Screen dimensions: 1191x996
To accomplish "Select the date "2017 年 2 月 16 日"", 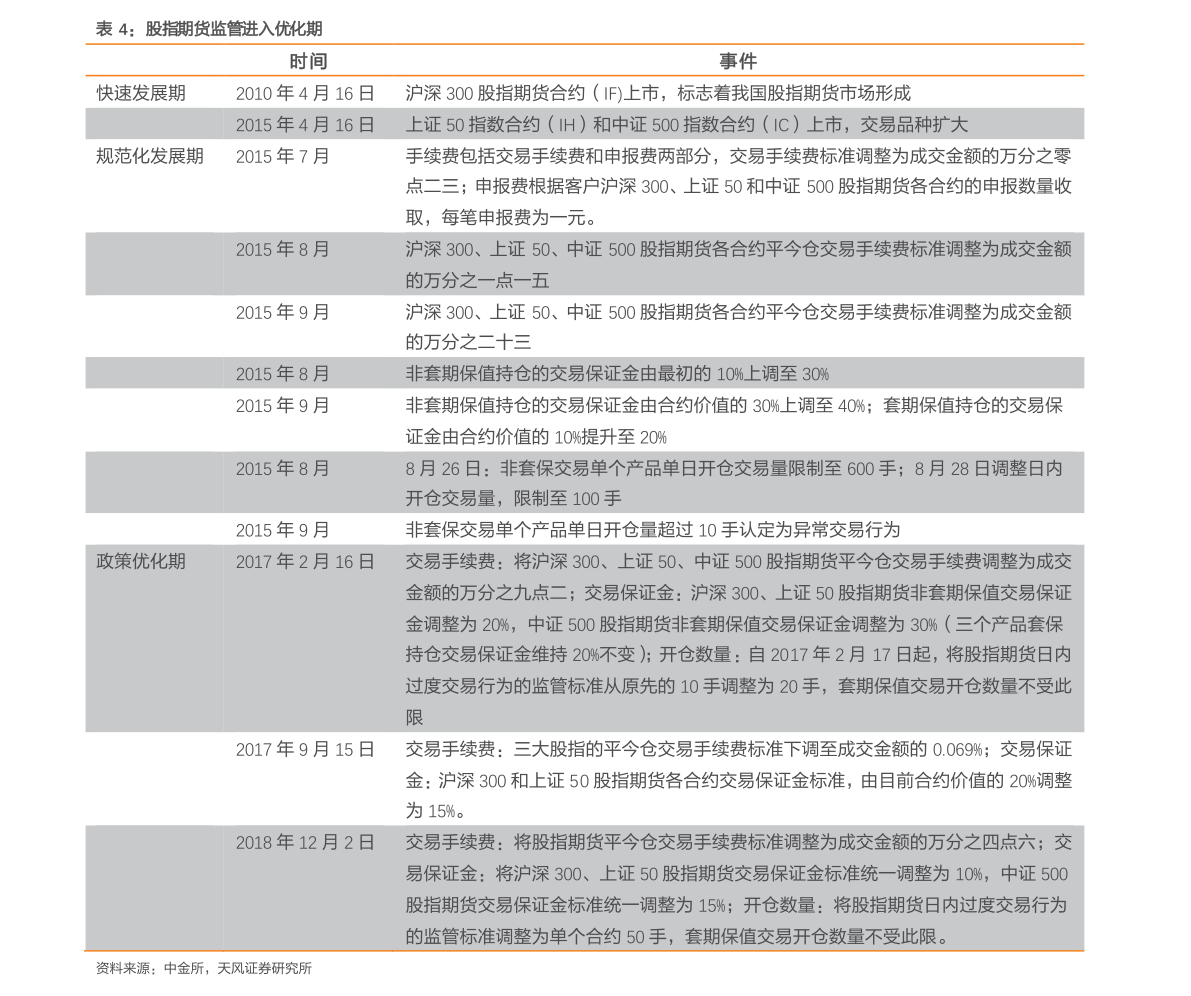I will (x=305, y=561).
